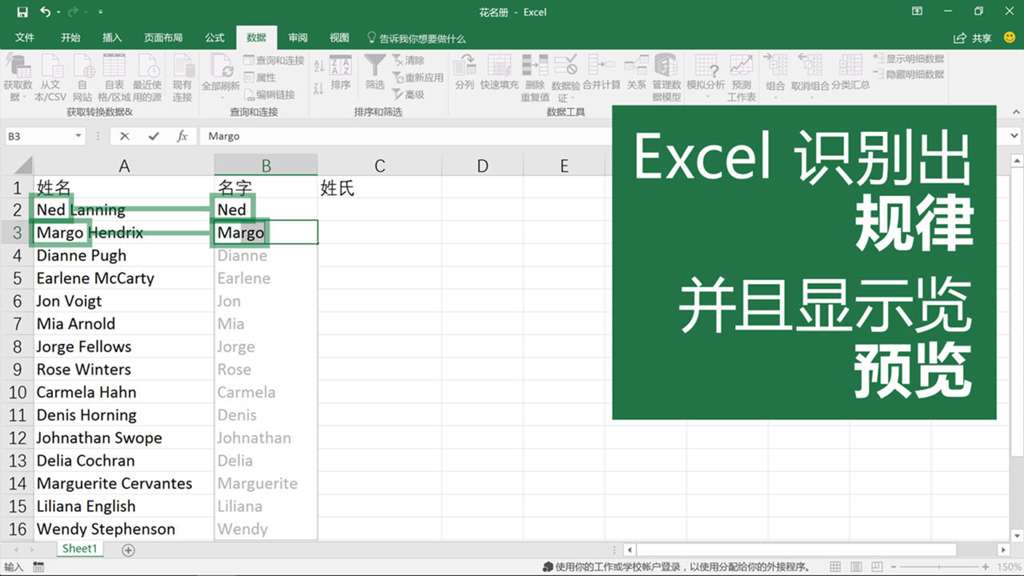Send feedback with the smiley icon
1024x576 pixels.
coord(1010,38)
